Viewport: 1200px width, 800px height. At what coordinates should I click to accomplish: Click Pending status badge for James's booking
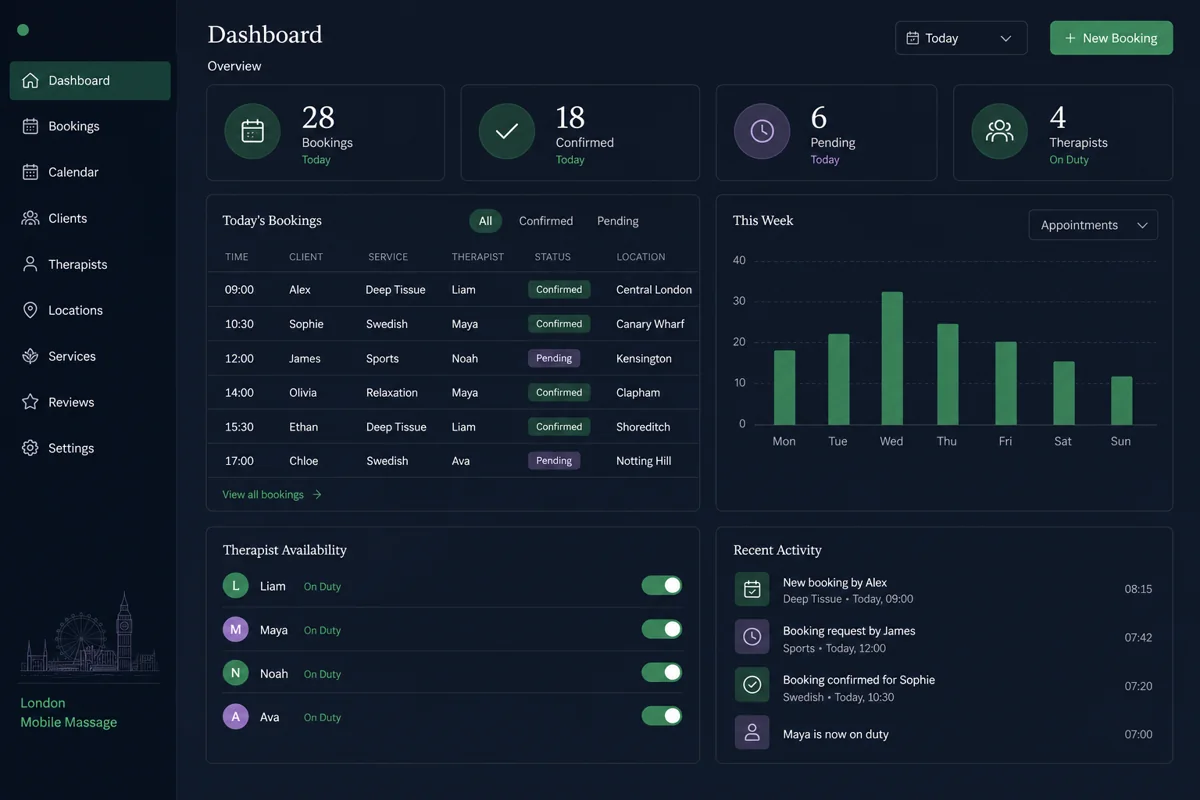click(554, 358)
